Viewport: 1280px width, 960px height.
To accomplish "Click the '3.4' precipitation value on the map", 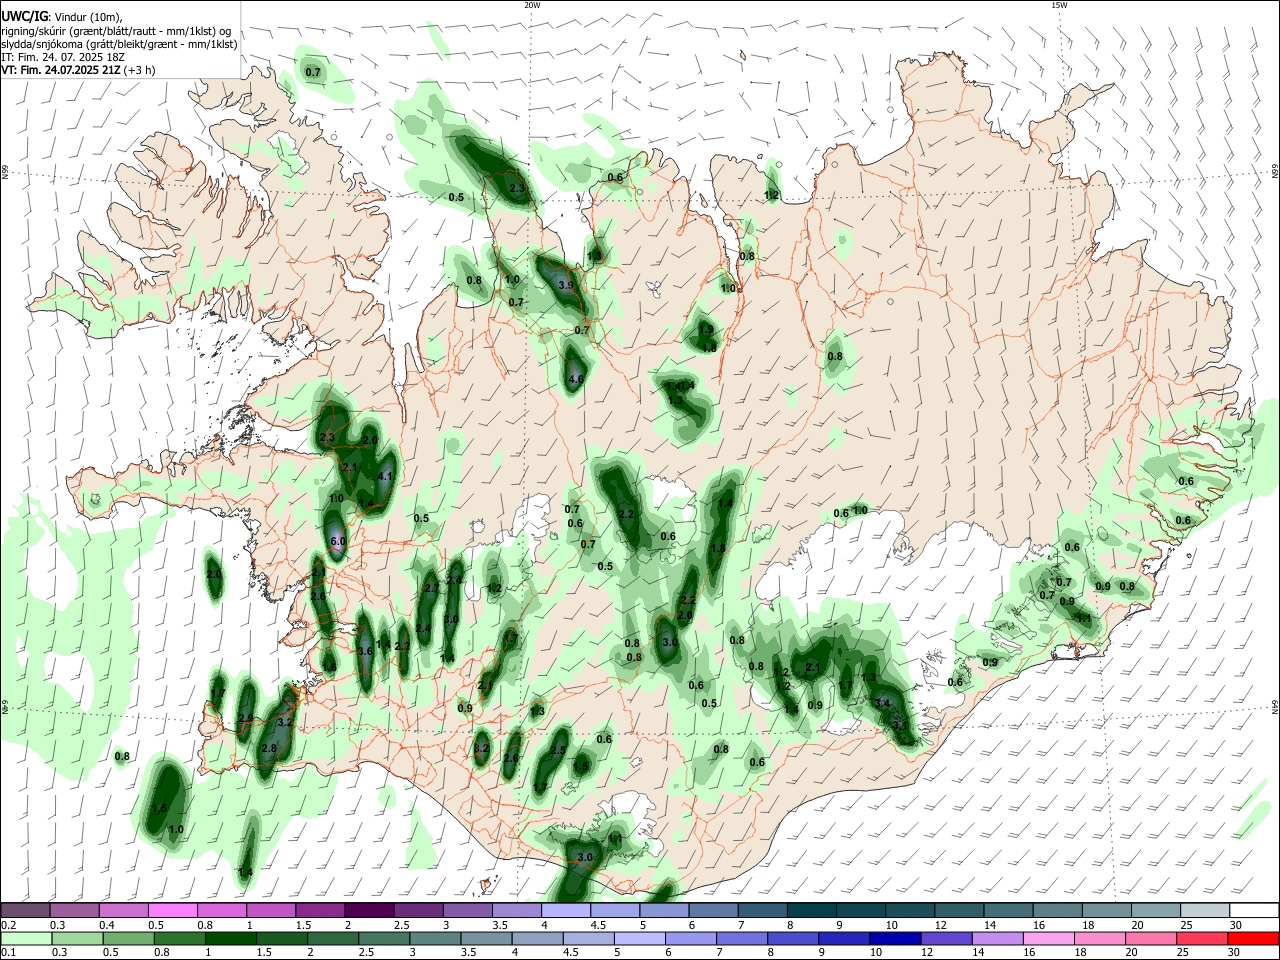I will (x=882, y=704).
